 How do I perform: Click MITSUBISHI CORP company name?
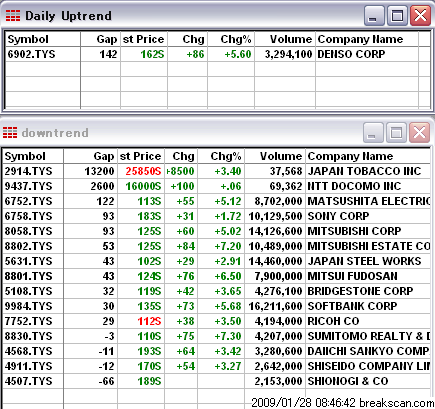click(x=354, y=231)
